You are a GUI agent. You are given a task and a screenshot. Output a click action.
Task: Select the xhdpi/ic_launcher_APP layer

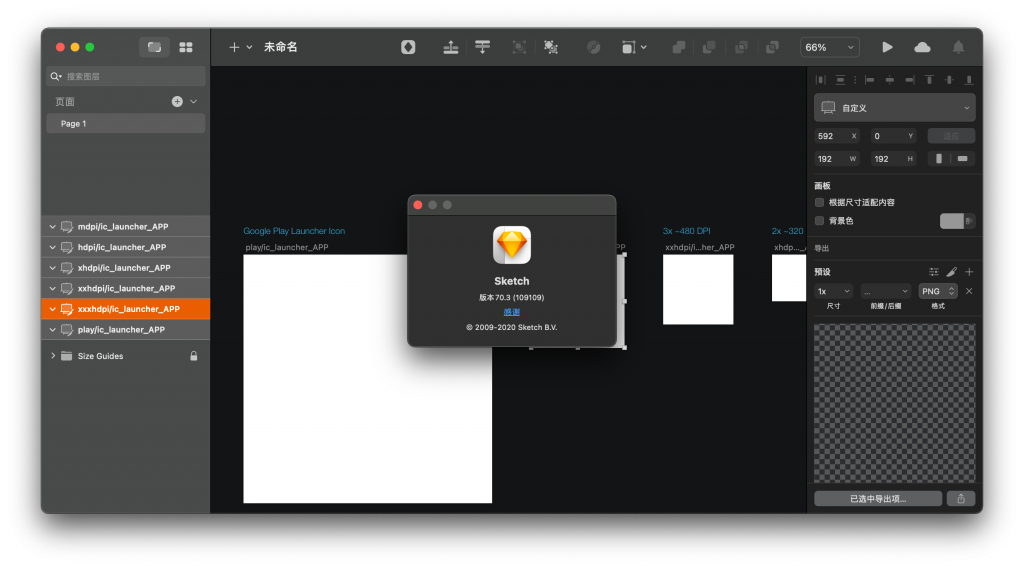125,268
